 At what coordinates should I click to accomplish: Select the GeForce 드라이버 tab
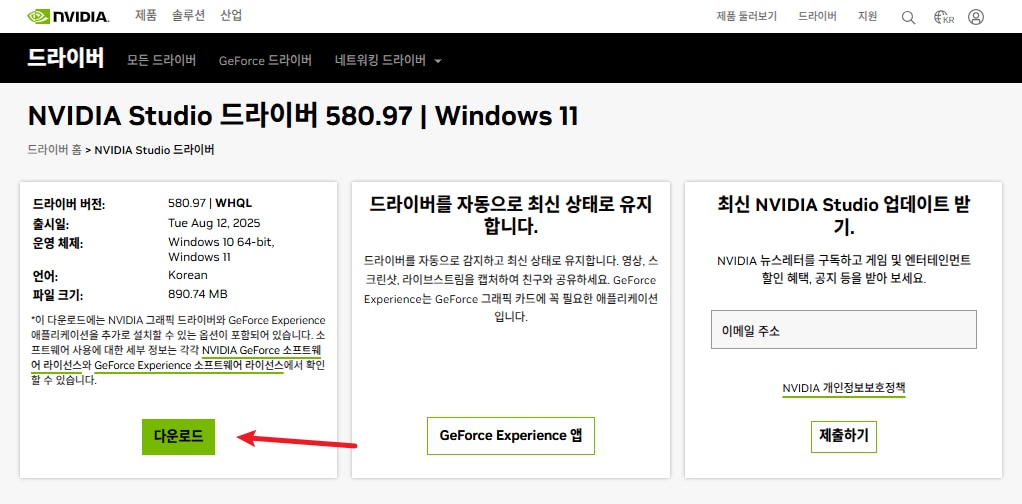(265, 60)
